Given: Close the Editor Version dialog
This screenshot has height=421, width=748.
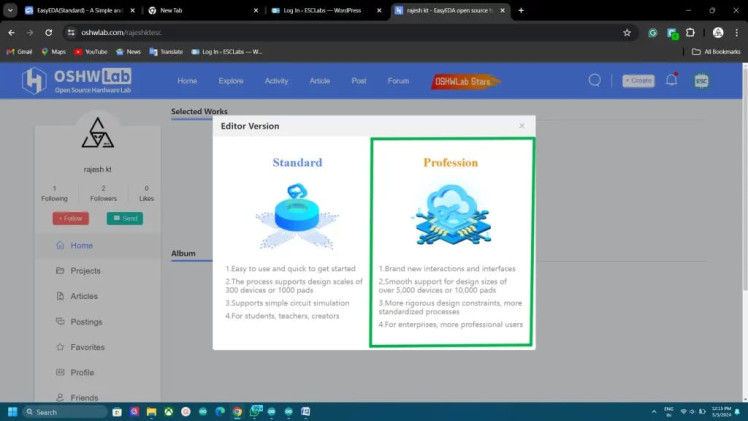Looking at the screenshot, I should 521,126.
